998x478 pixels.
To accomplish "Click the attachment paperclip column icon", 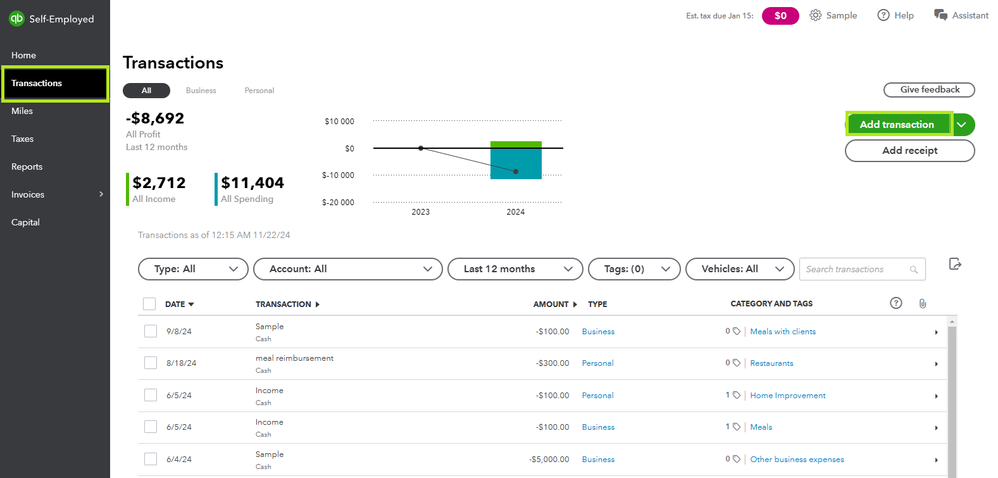I will tap(922, 303).
